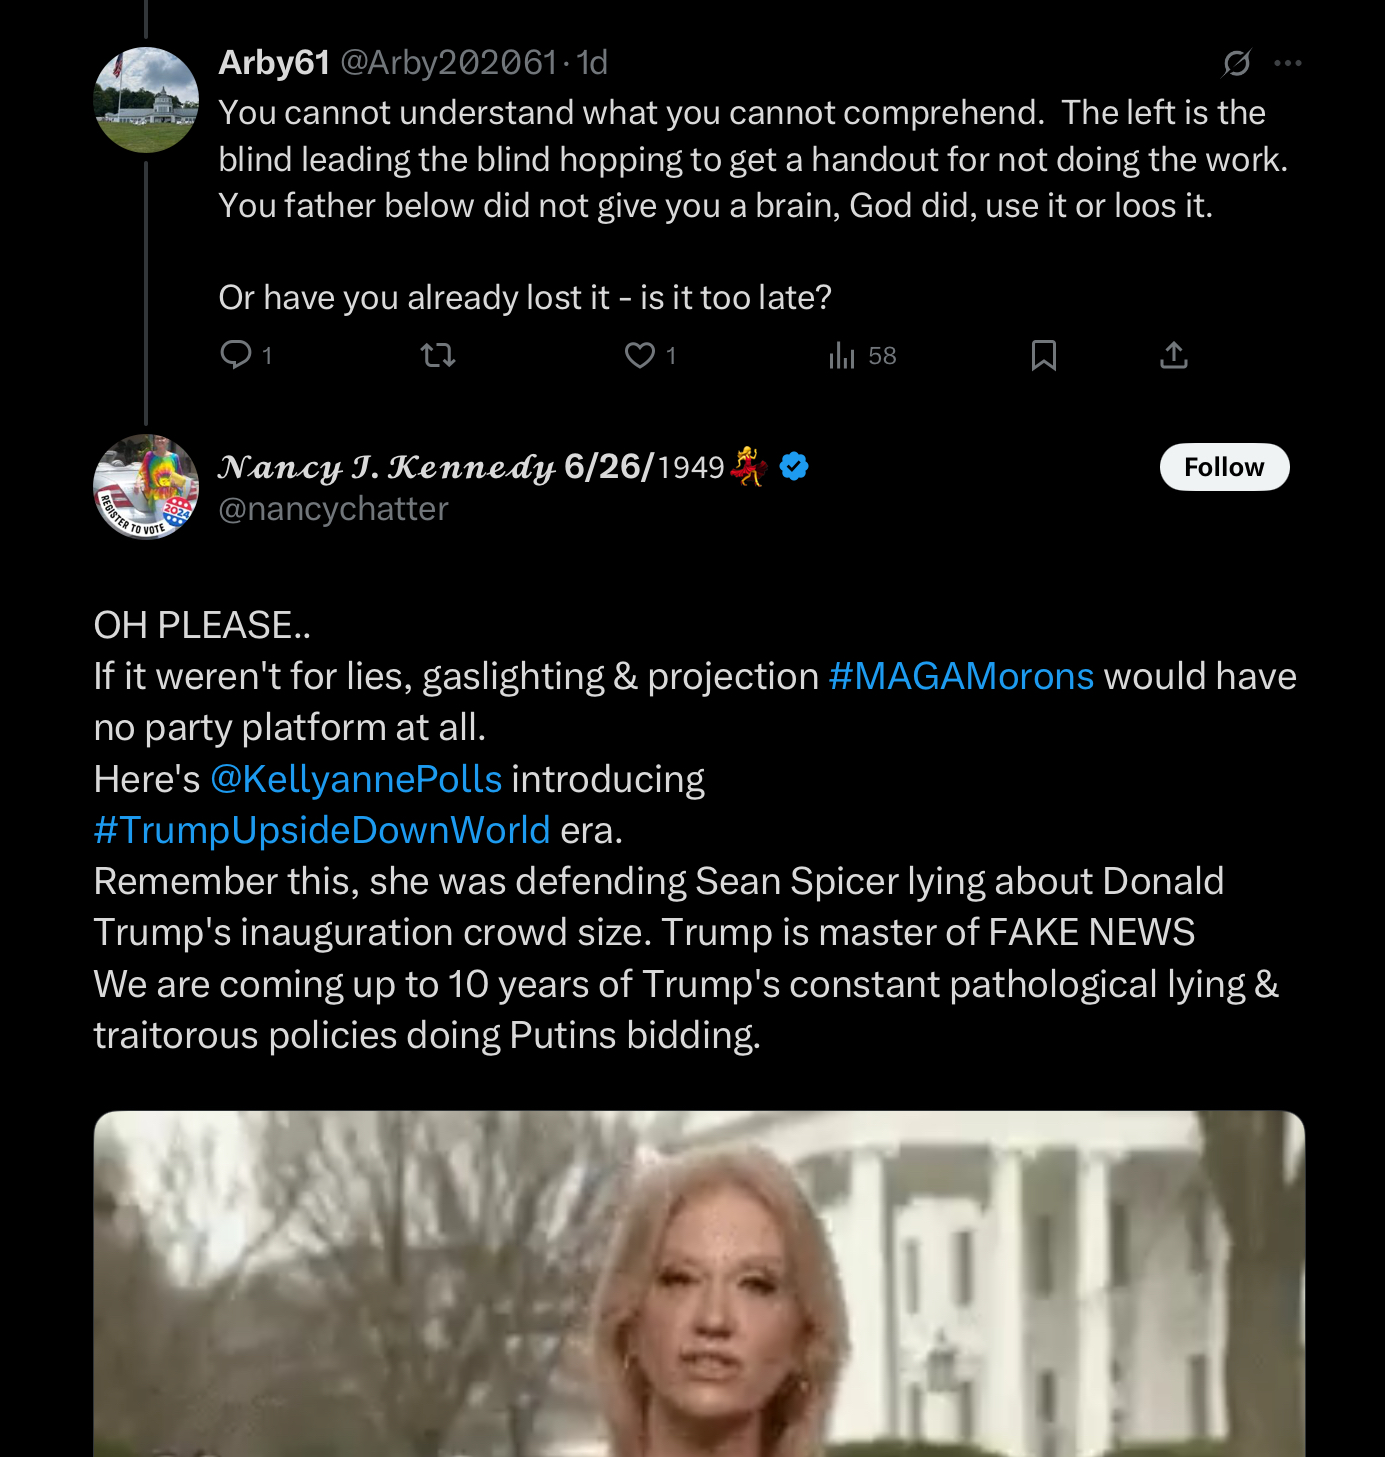This screenshot has height=1457, width=1385.
Task: Open Nancy J. Kennedy's profile picture
Action: 146,487
